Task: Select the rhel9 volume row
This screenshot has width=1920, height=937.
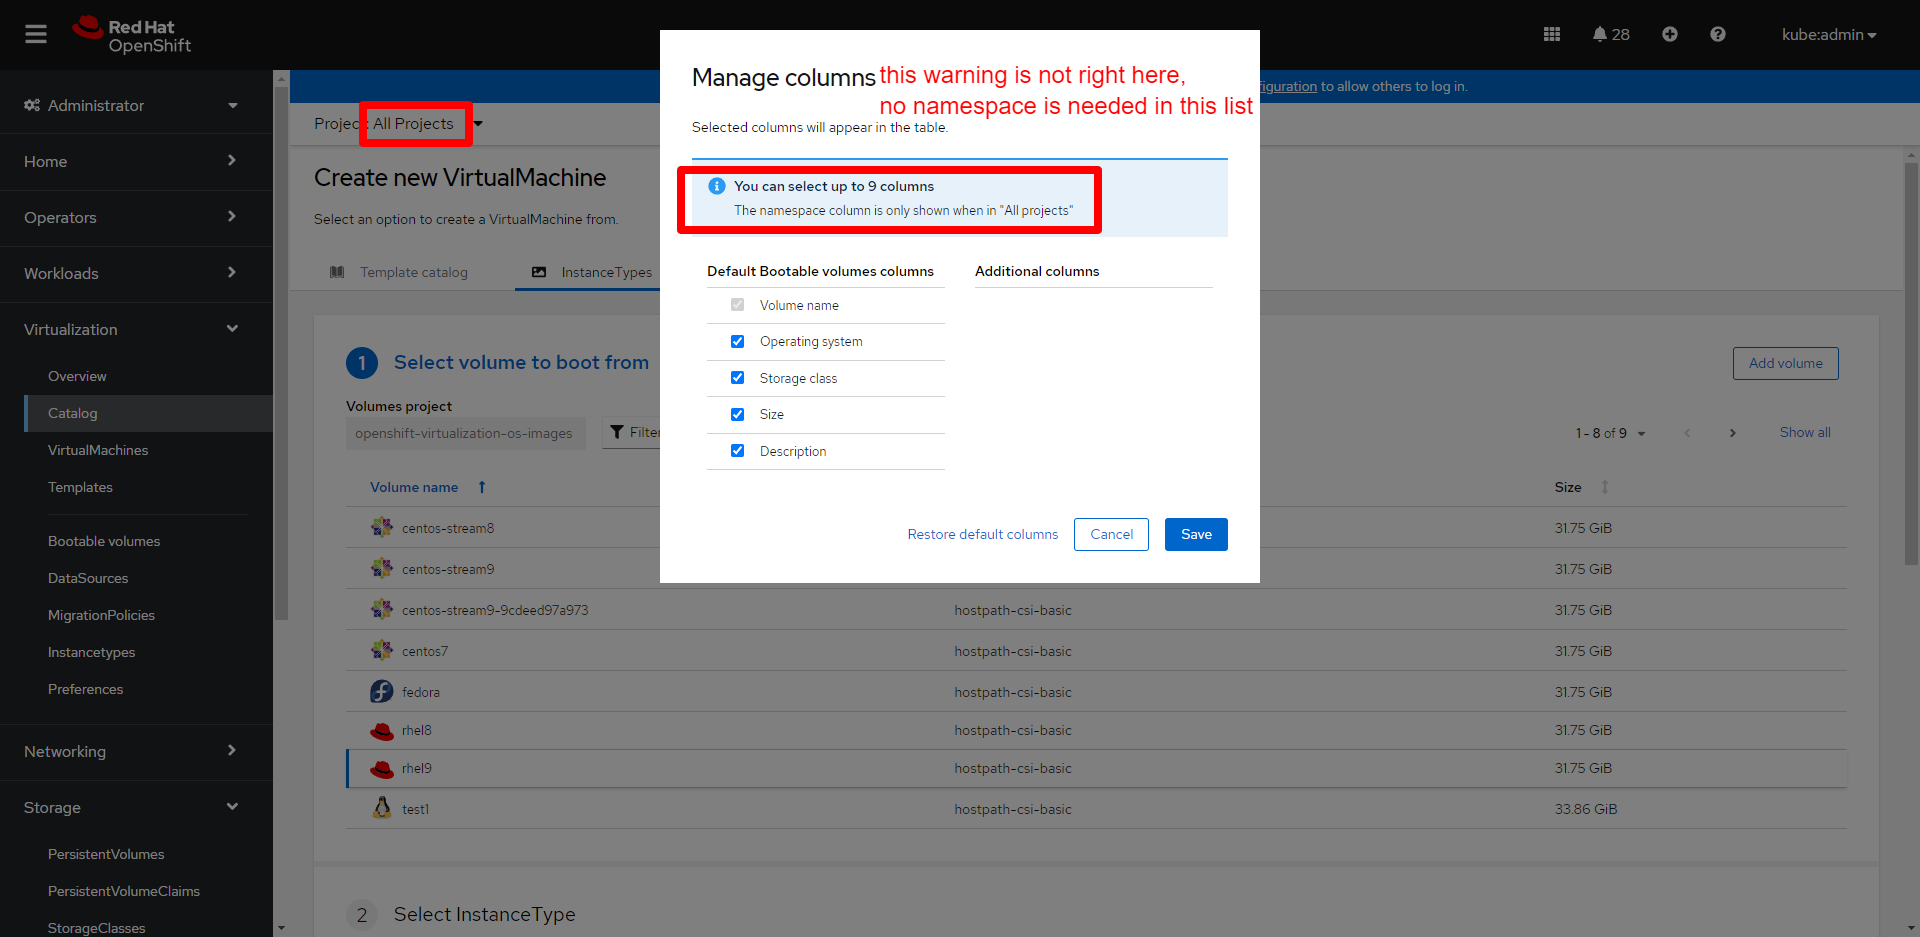Action: click(x=1096, y=768)
